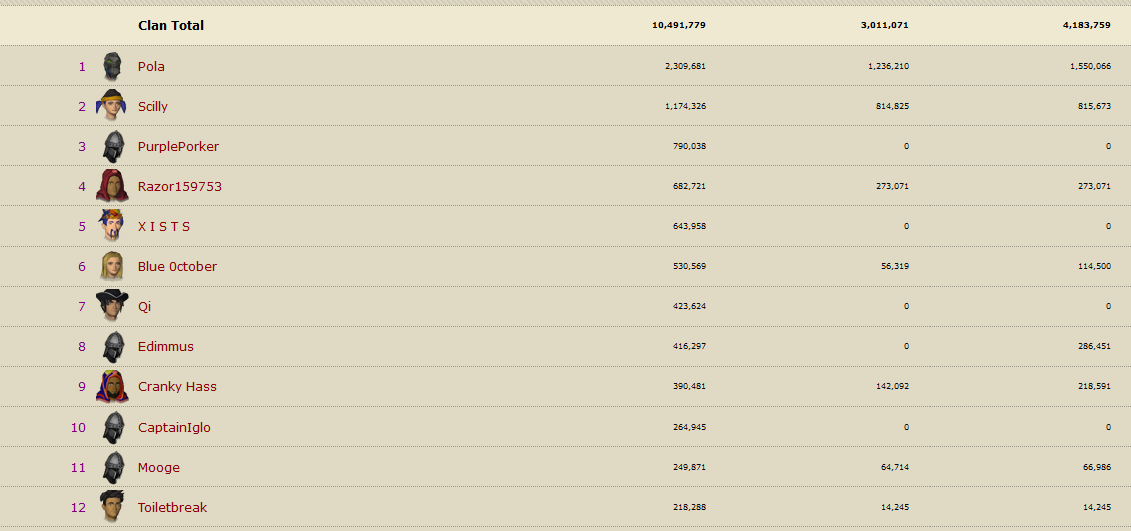Open the Edimmus player name link
1131x531 pixels.
click(166, 346)
